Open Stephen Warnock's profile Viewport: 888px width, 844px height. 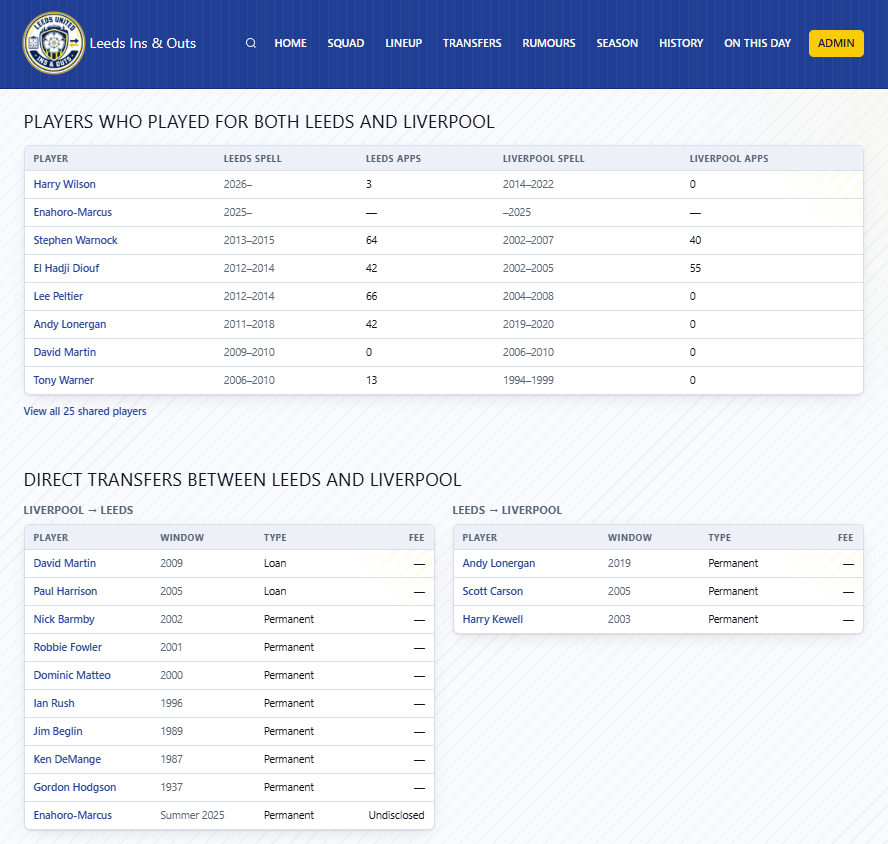[x=75, y=240]
